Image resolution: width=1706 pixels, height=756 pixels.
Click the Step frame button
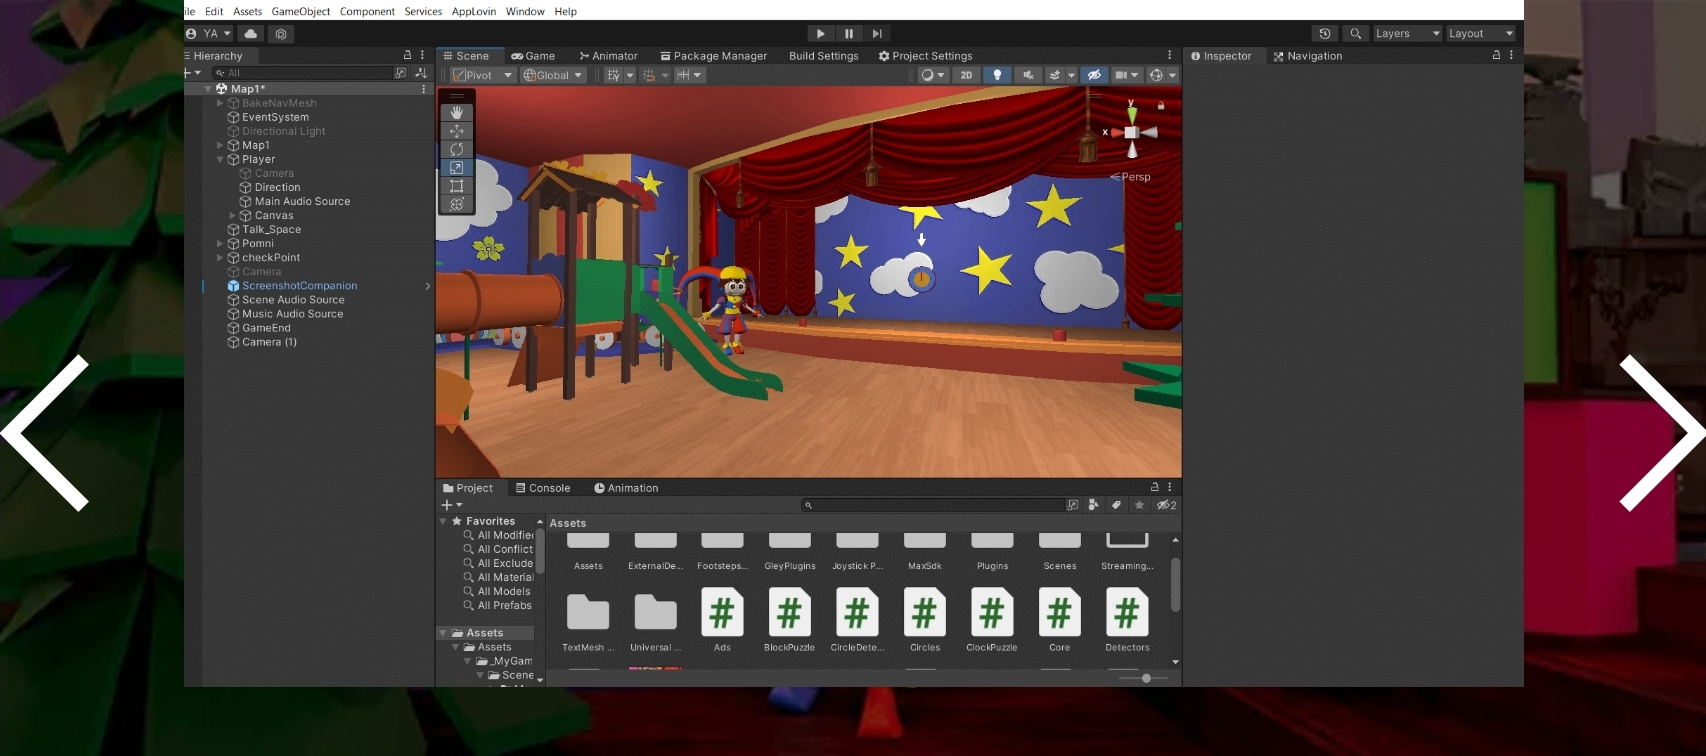[877, 33]
